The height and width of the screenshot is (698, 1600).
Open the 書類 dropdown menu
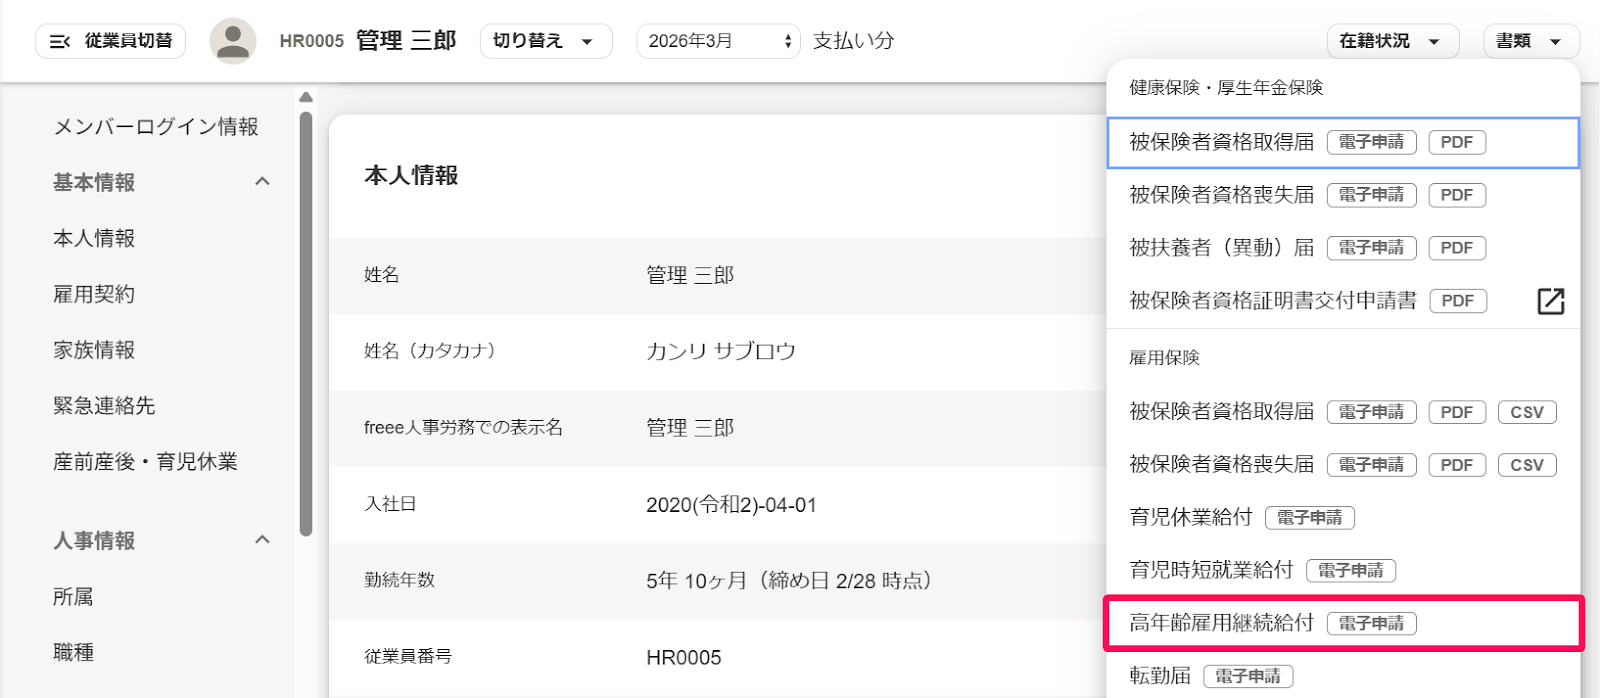click(x=1531, y=41)
